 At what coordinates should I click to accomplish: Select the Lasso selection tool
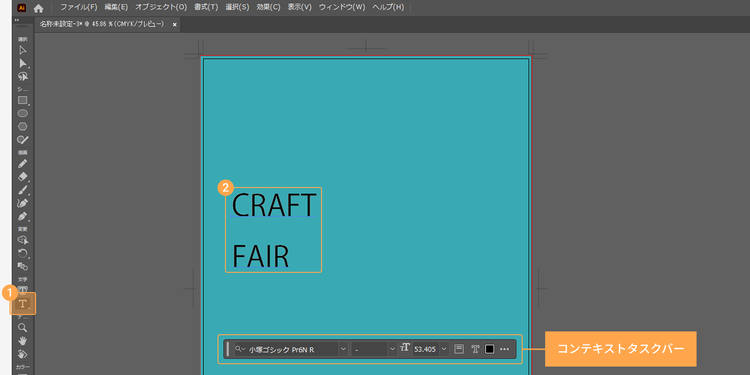click(22, 77)
